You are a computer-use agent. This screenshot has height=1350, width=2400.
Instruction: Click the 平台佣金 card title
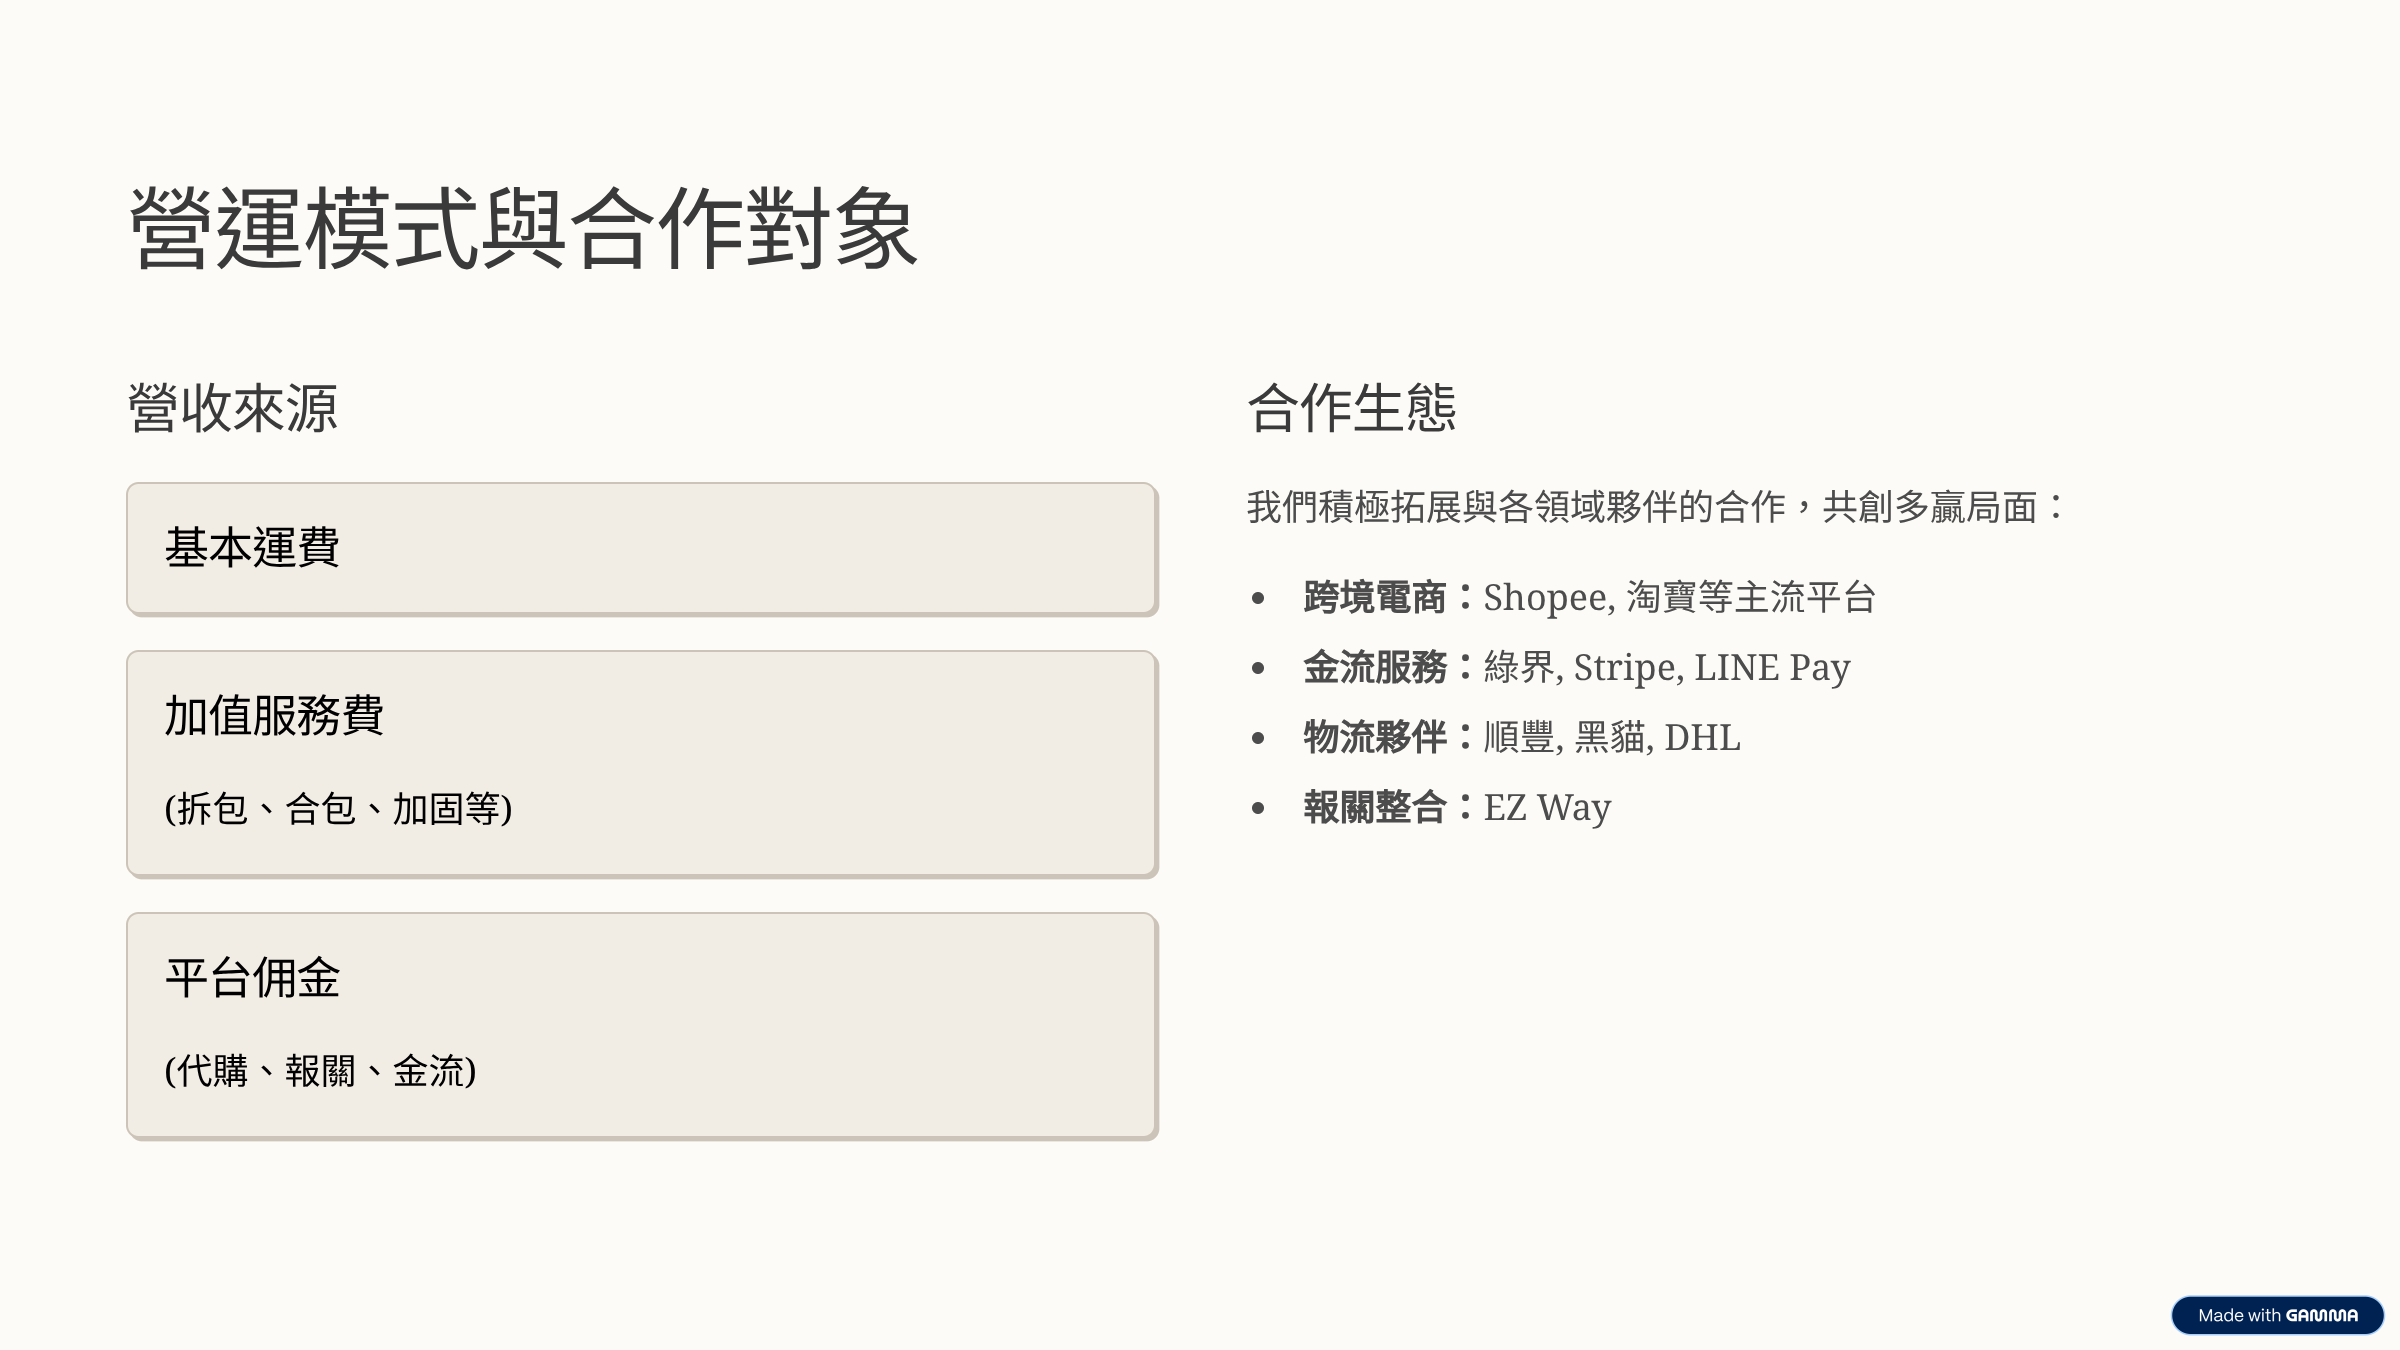click(x=252, y=978)
